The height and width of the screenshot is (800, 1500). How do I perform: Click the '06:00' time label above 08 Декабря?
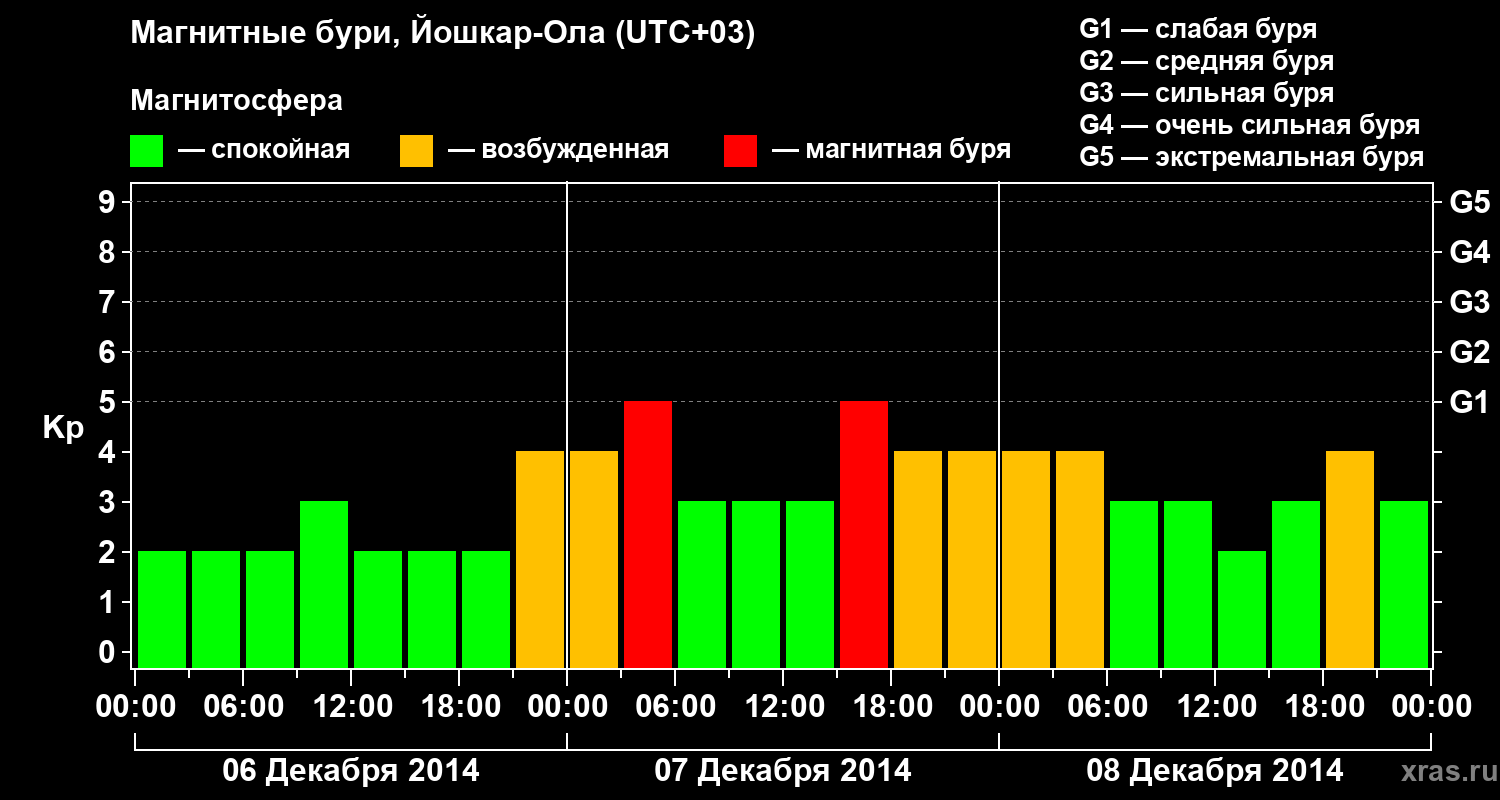(1108, 707)
